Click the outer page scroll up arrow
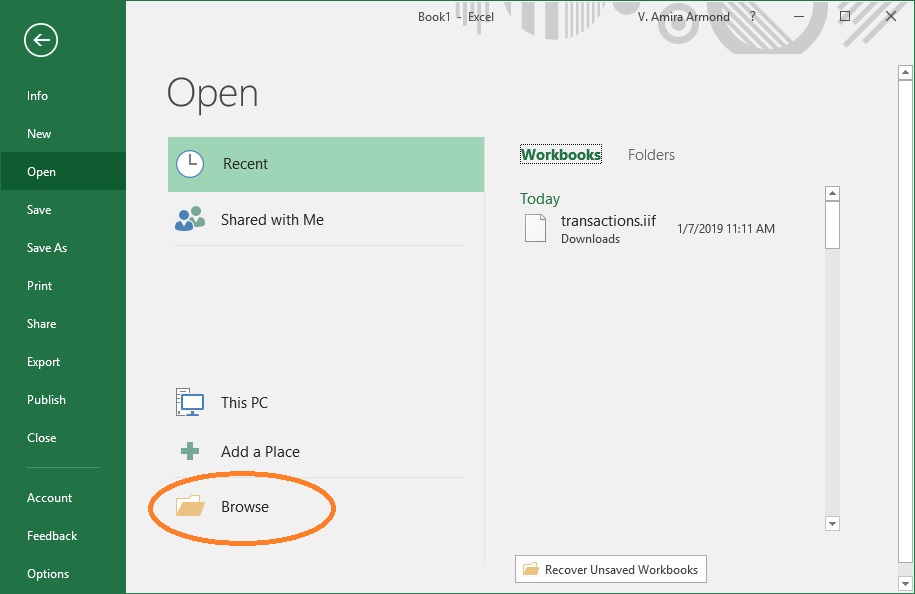Viewport: 915px width, 594px height. point(905,72)
